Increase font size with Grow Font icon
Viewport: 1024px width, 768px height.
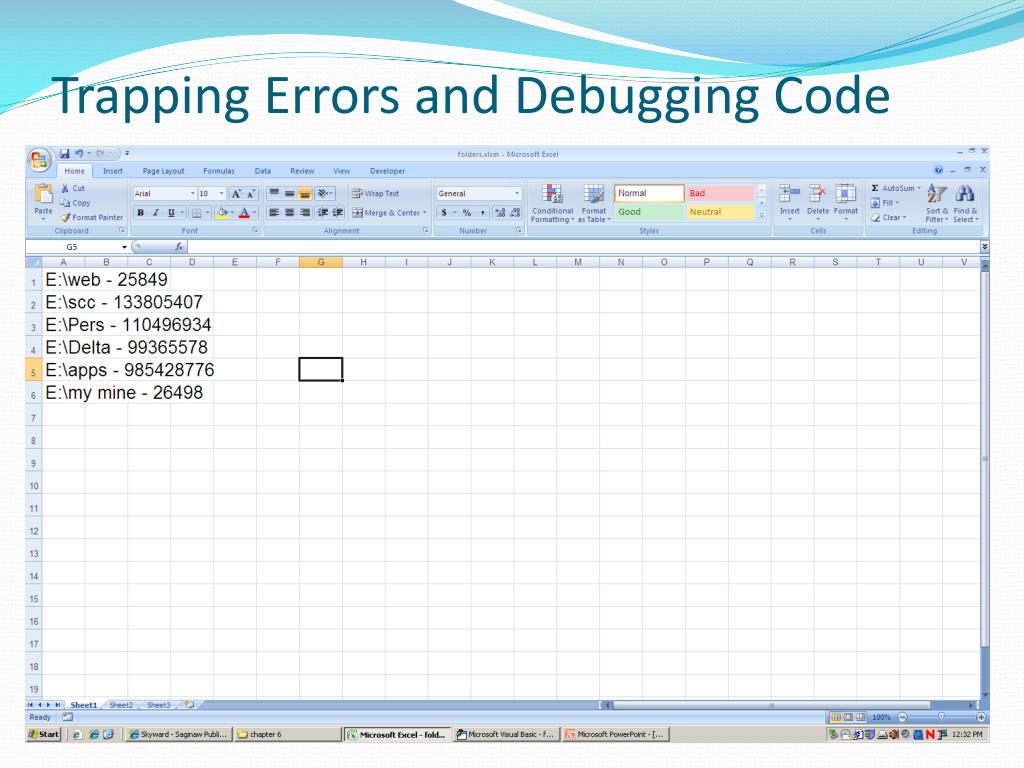pyautogui.click(x=236, y=194)
